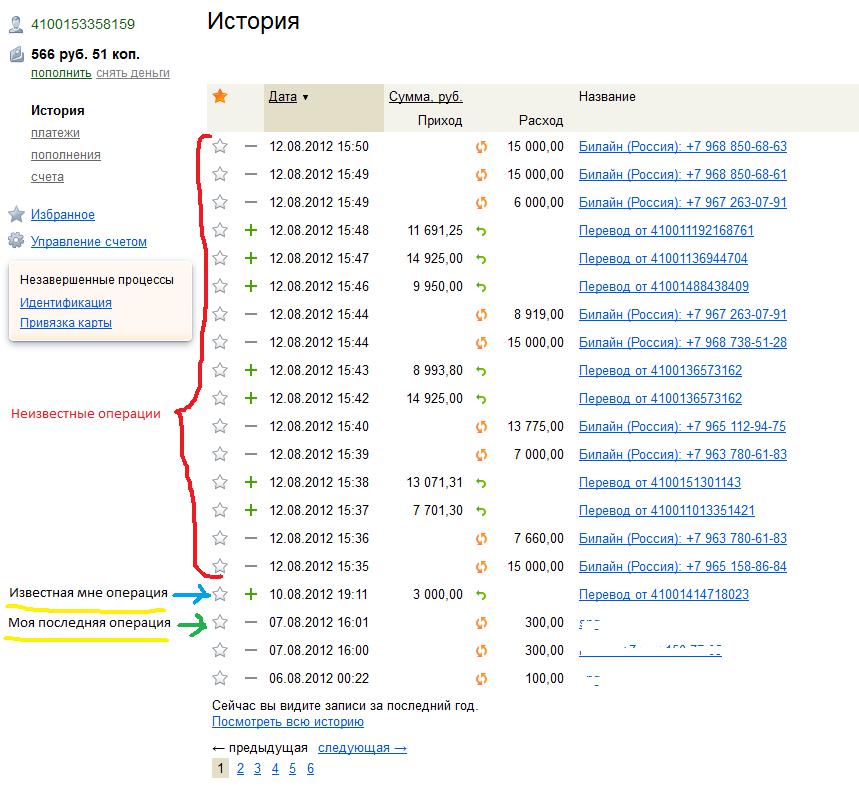The image size is (859, 792).
Task: Click repeat-payment icon for 6 000,00 expense
Action: point(481,203)
